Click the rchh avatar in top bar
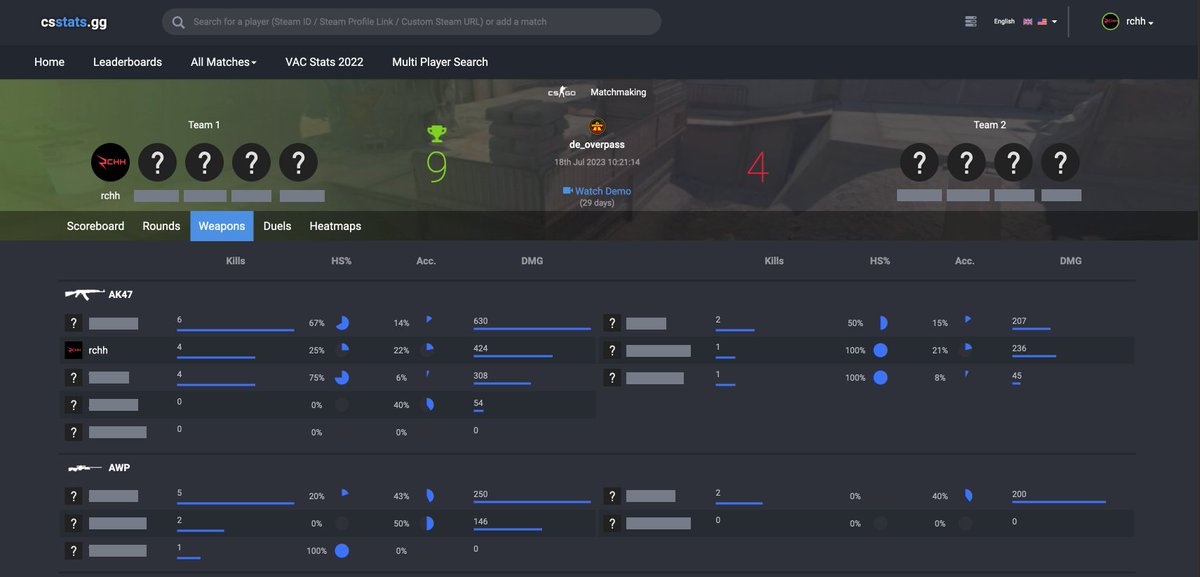The width and height of the screenshot is (1200, 577). (1110, 21)
